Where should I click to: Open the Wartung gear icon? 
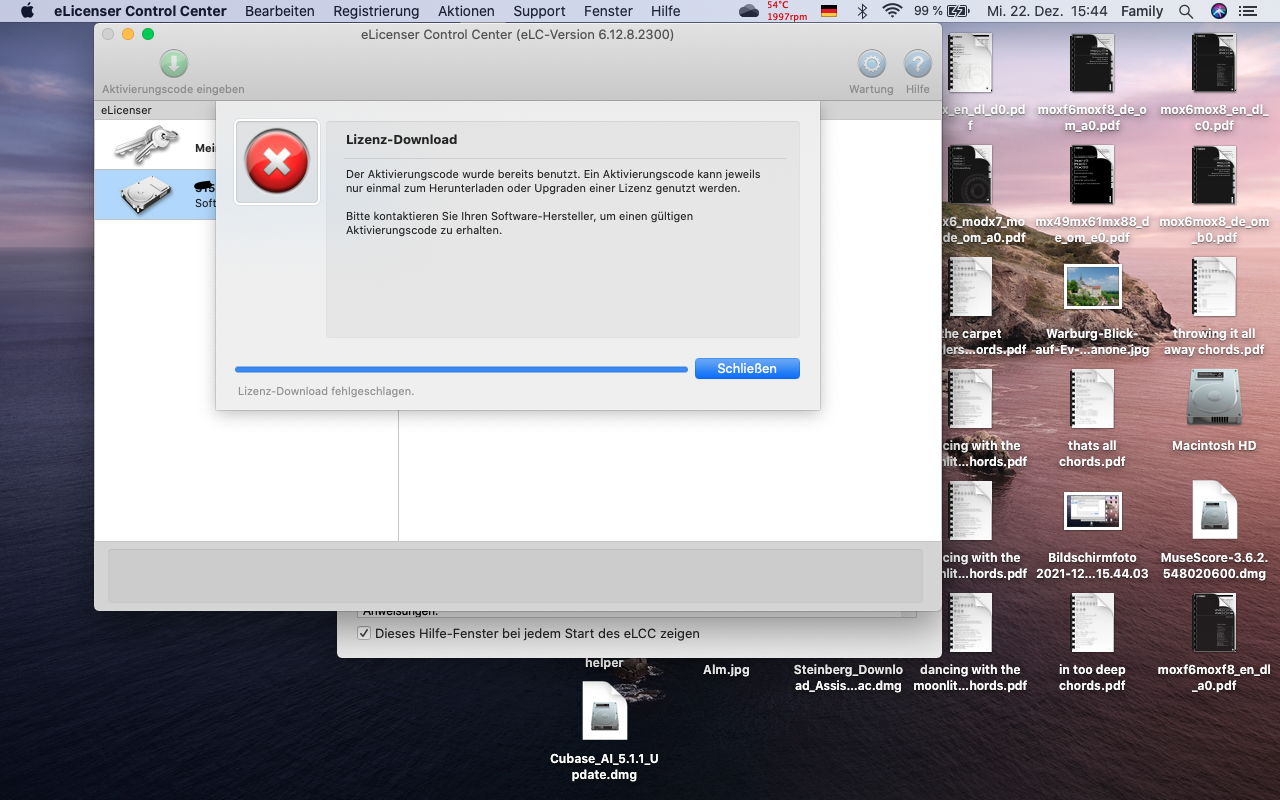(x=872, y=65)
